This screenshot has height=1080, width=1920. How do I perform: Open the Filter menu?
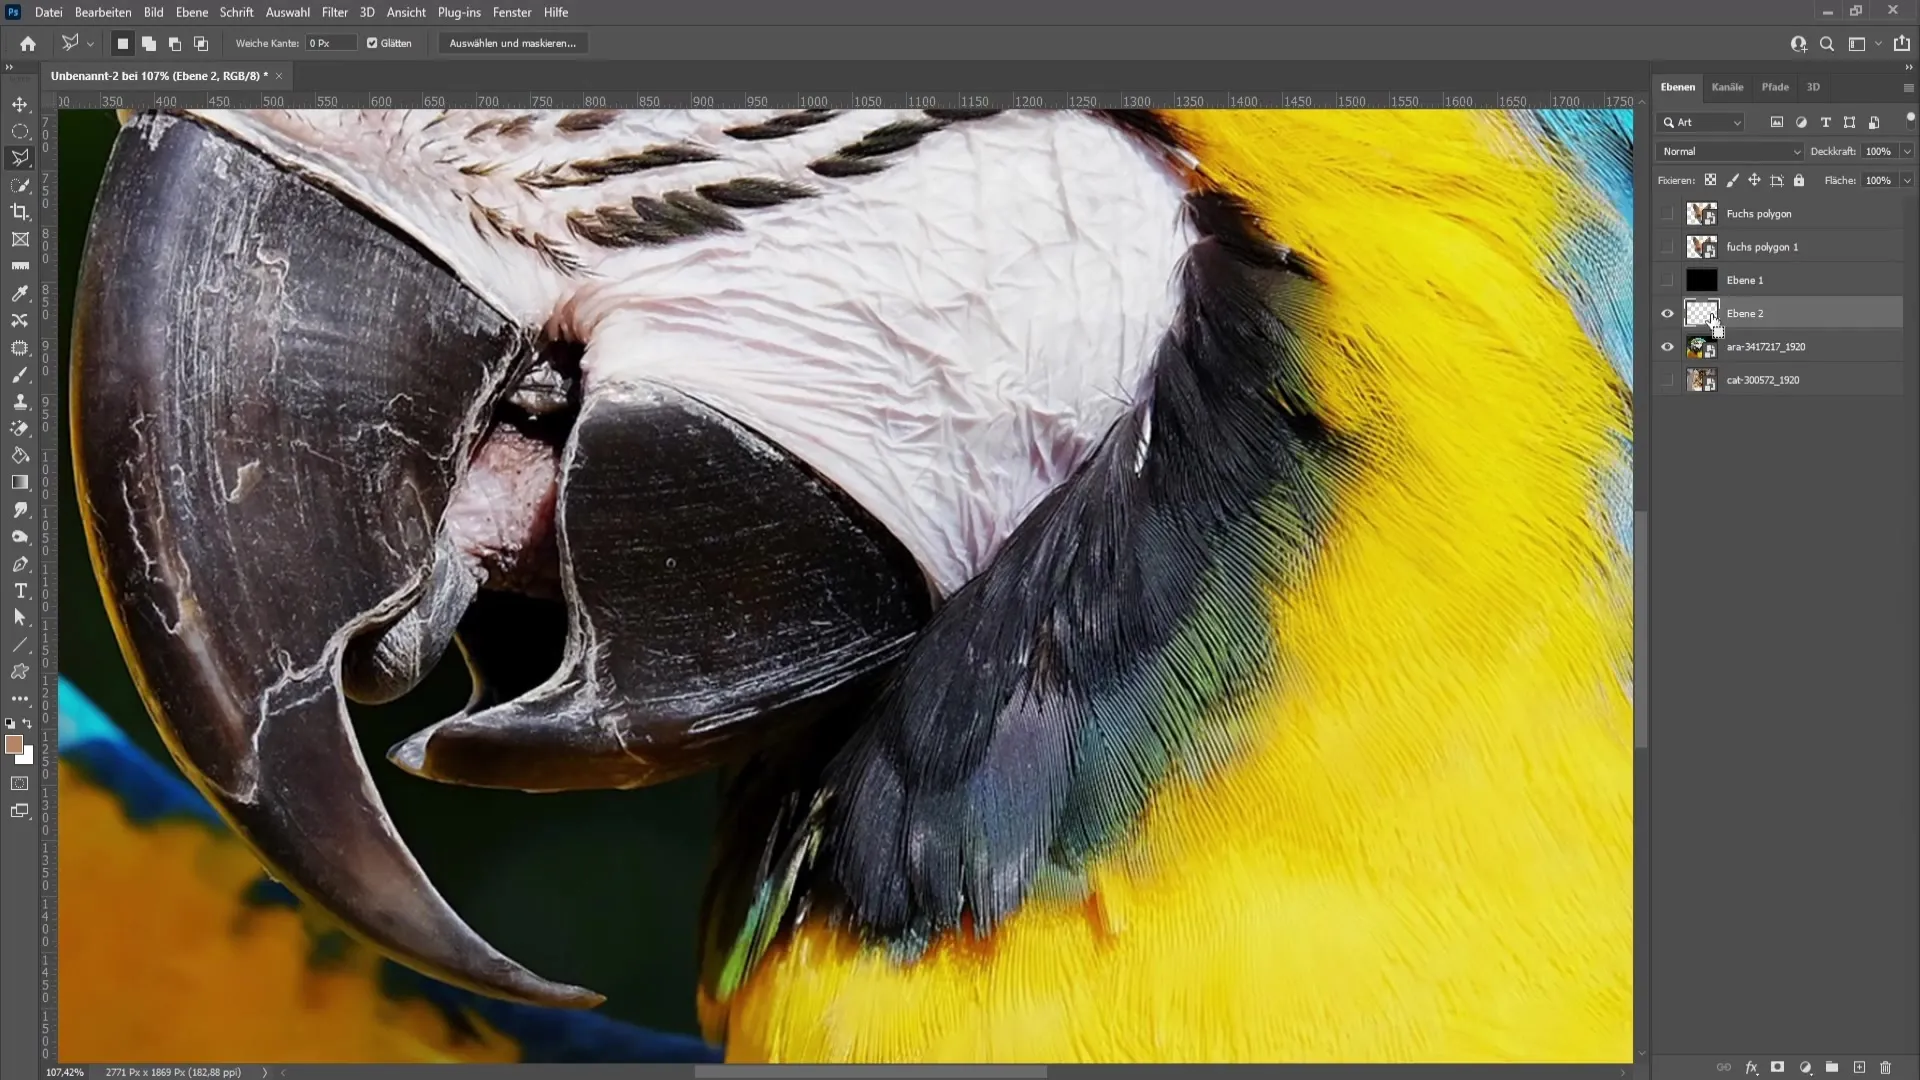(x=334, y=12)
